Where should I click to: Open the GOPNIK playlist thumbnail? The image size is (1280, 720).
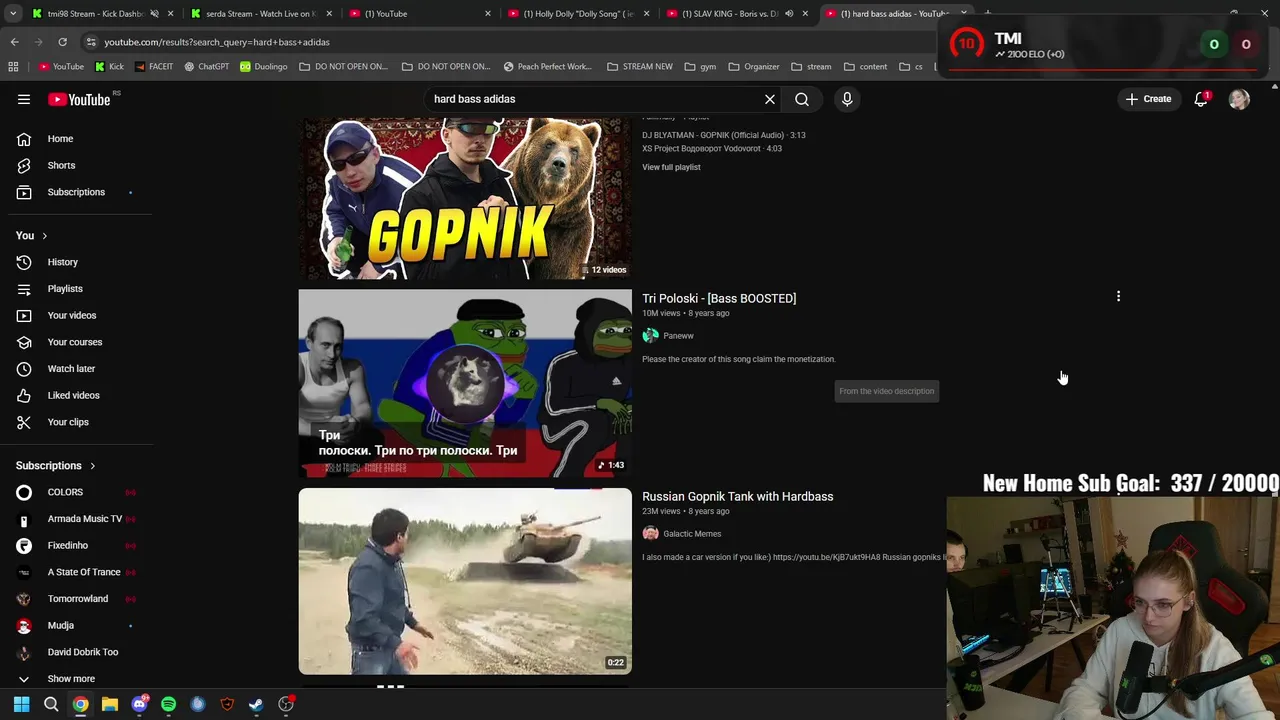point(465,198)
